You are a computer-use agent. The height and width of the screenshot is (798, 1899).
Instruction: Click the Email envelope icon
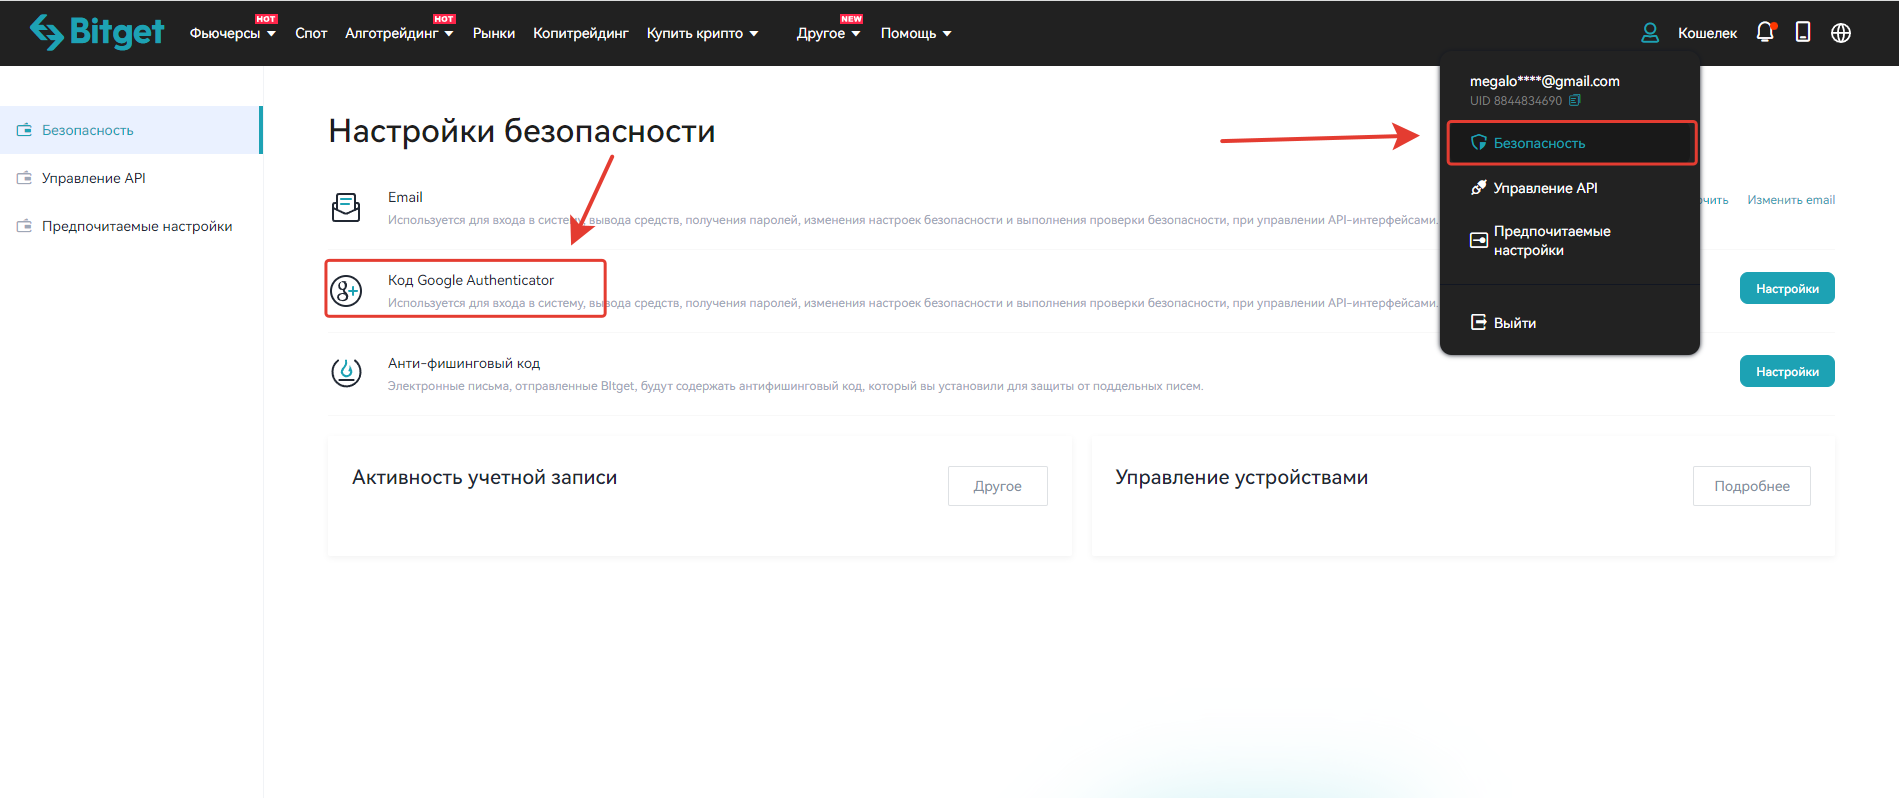pyautogui.click(x=346, y=207)
